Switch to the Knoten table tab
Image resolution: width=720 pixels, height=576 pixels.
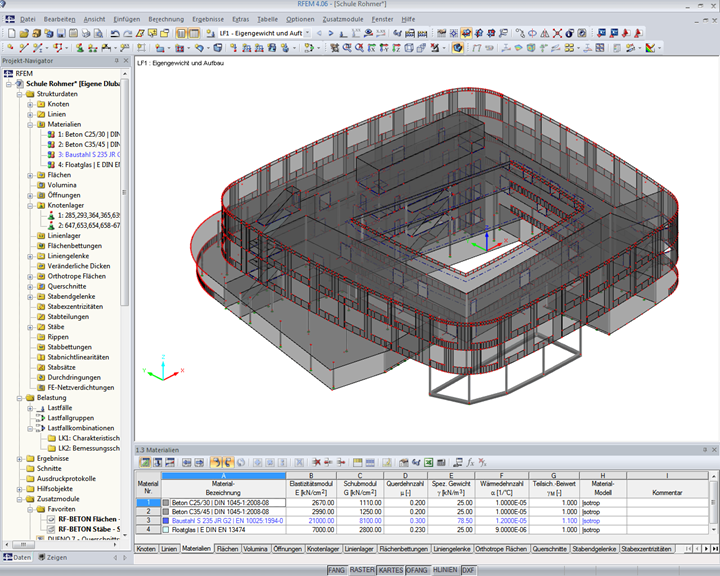[x=146, y=549]
